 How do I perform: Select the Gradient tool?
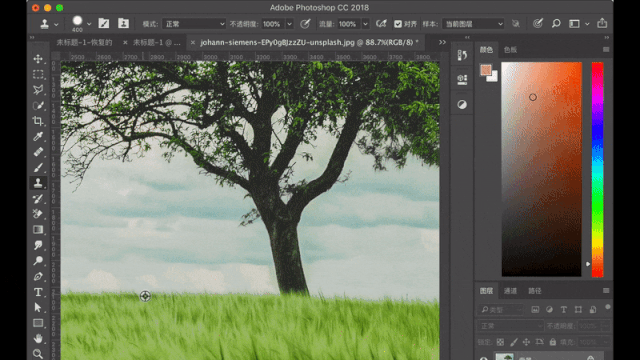coord(38,229)
